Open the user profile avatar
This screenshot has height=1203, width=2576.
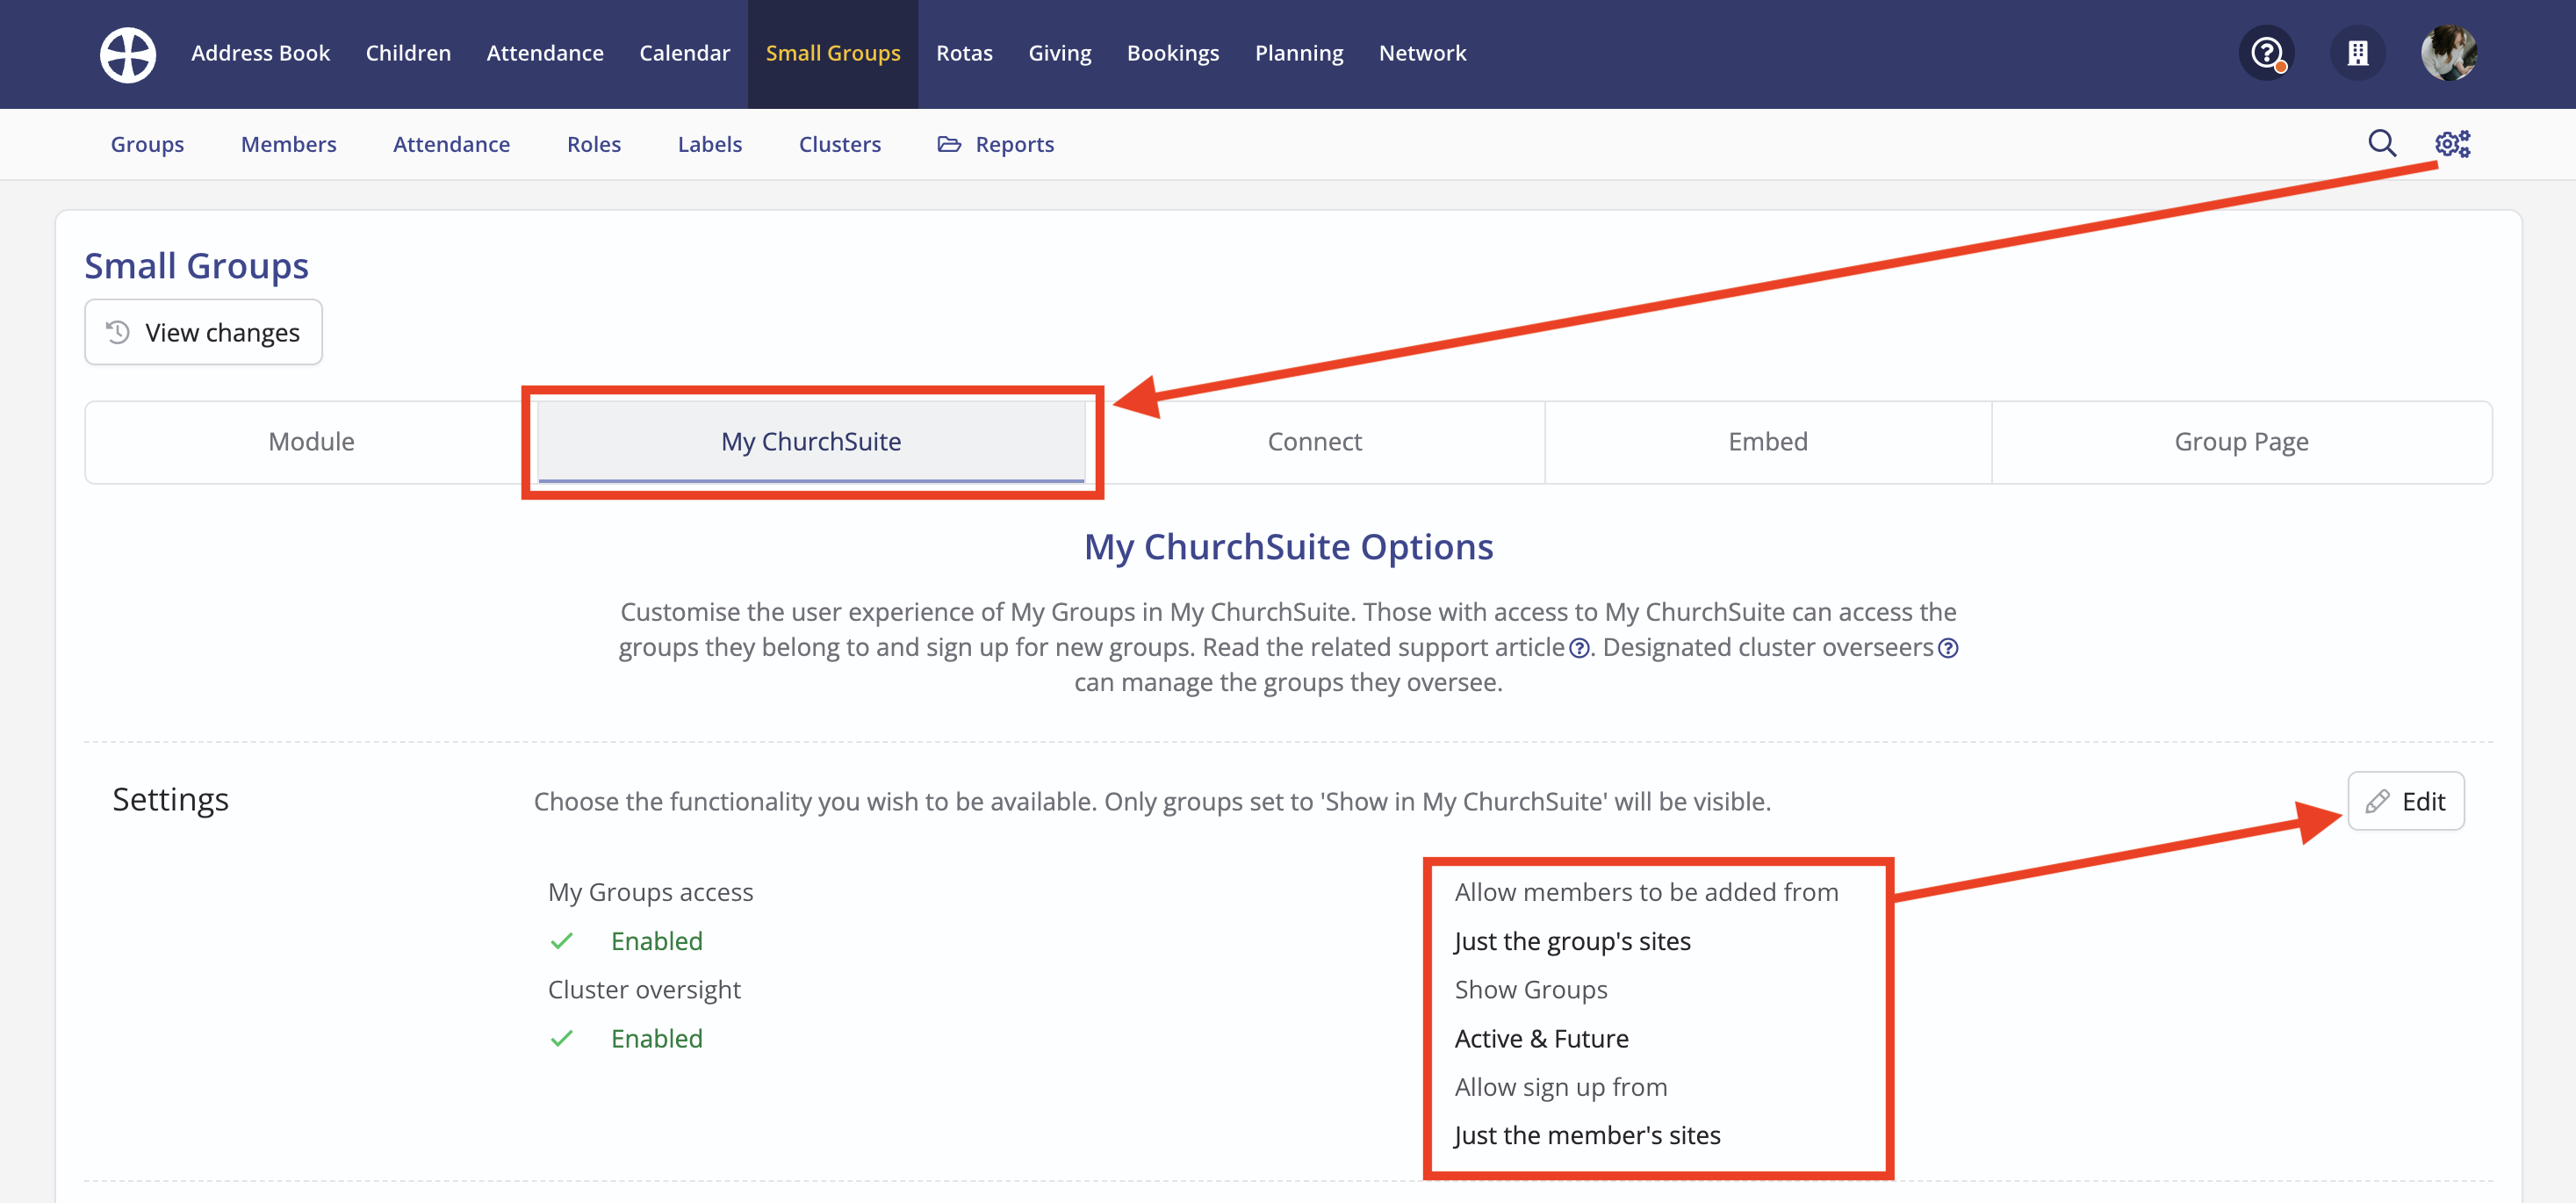pyautogui.click(x=2448, y=53)
